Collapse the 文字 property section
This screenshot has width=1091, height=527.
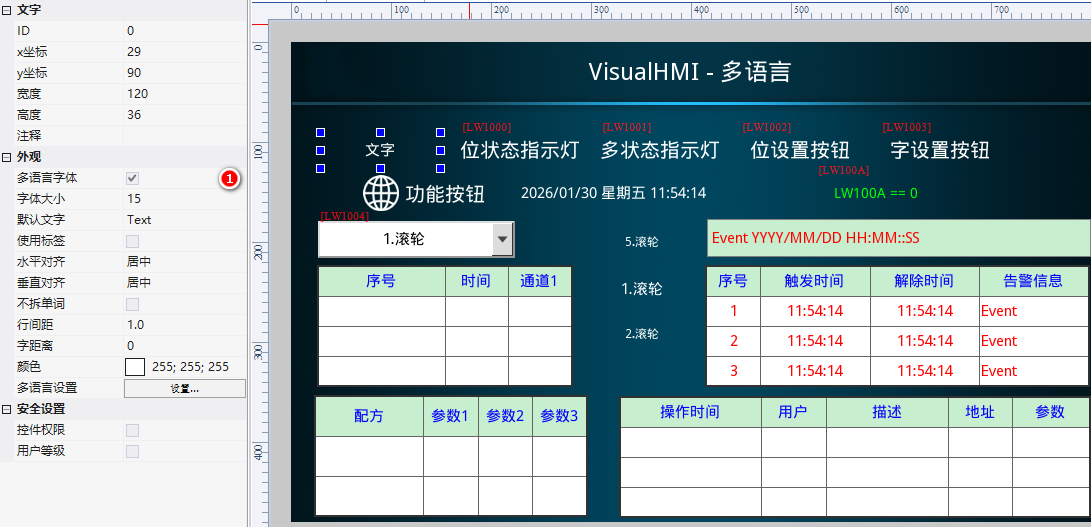7,10
